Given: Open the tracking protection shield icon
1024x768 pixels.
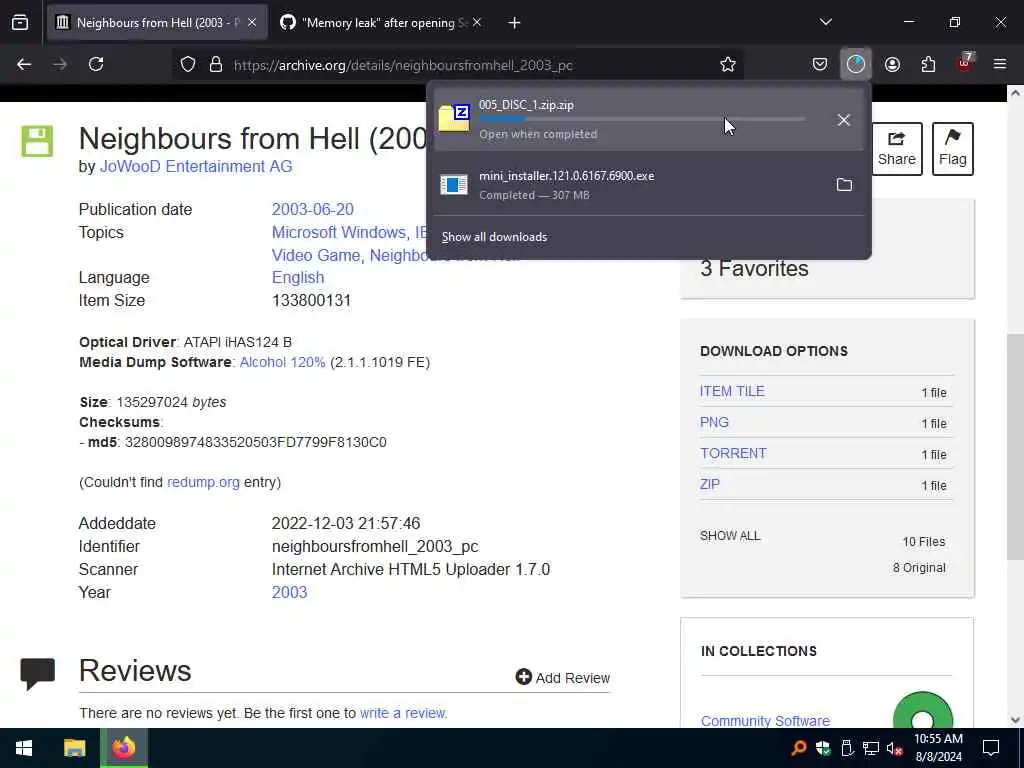Looking at the screenshot, I should coord(188,65).
